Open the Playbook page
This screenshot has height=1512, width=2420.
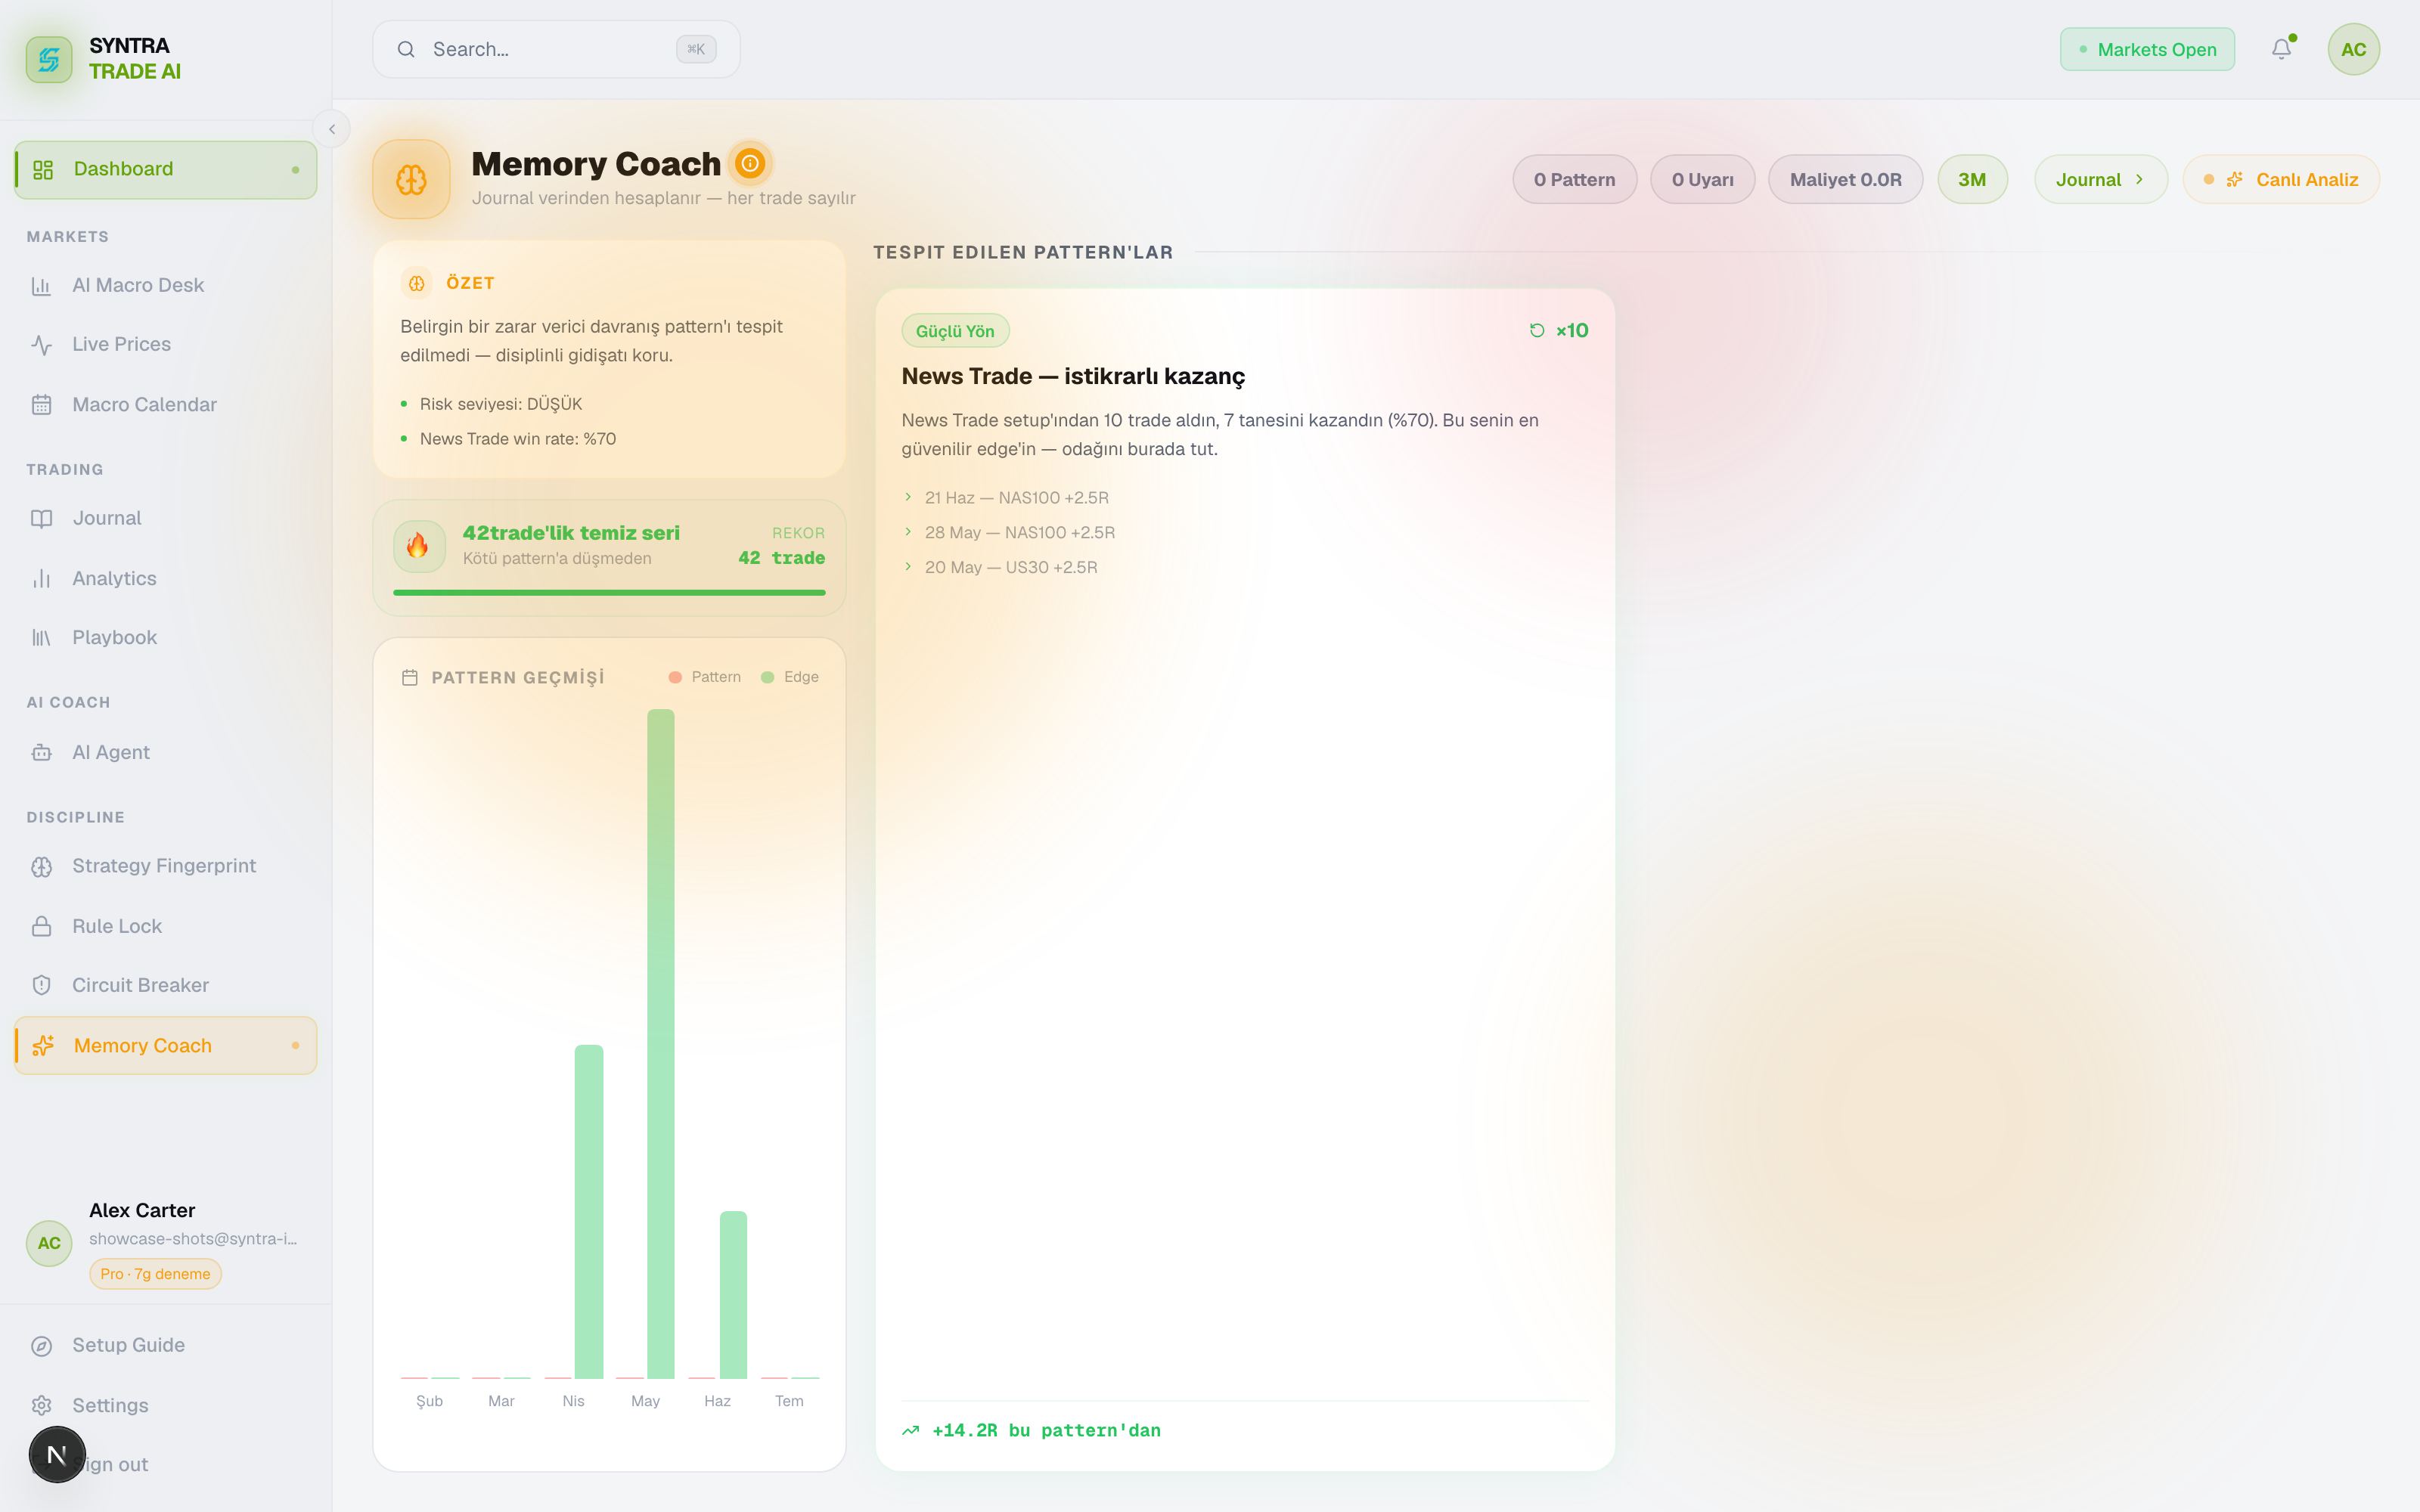[165, 638]
